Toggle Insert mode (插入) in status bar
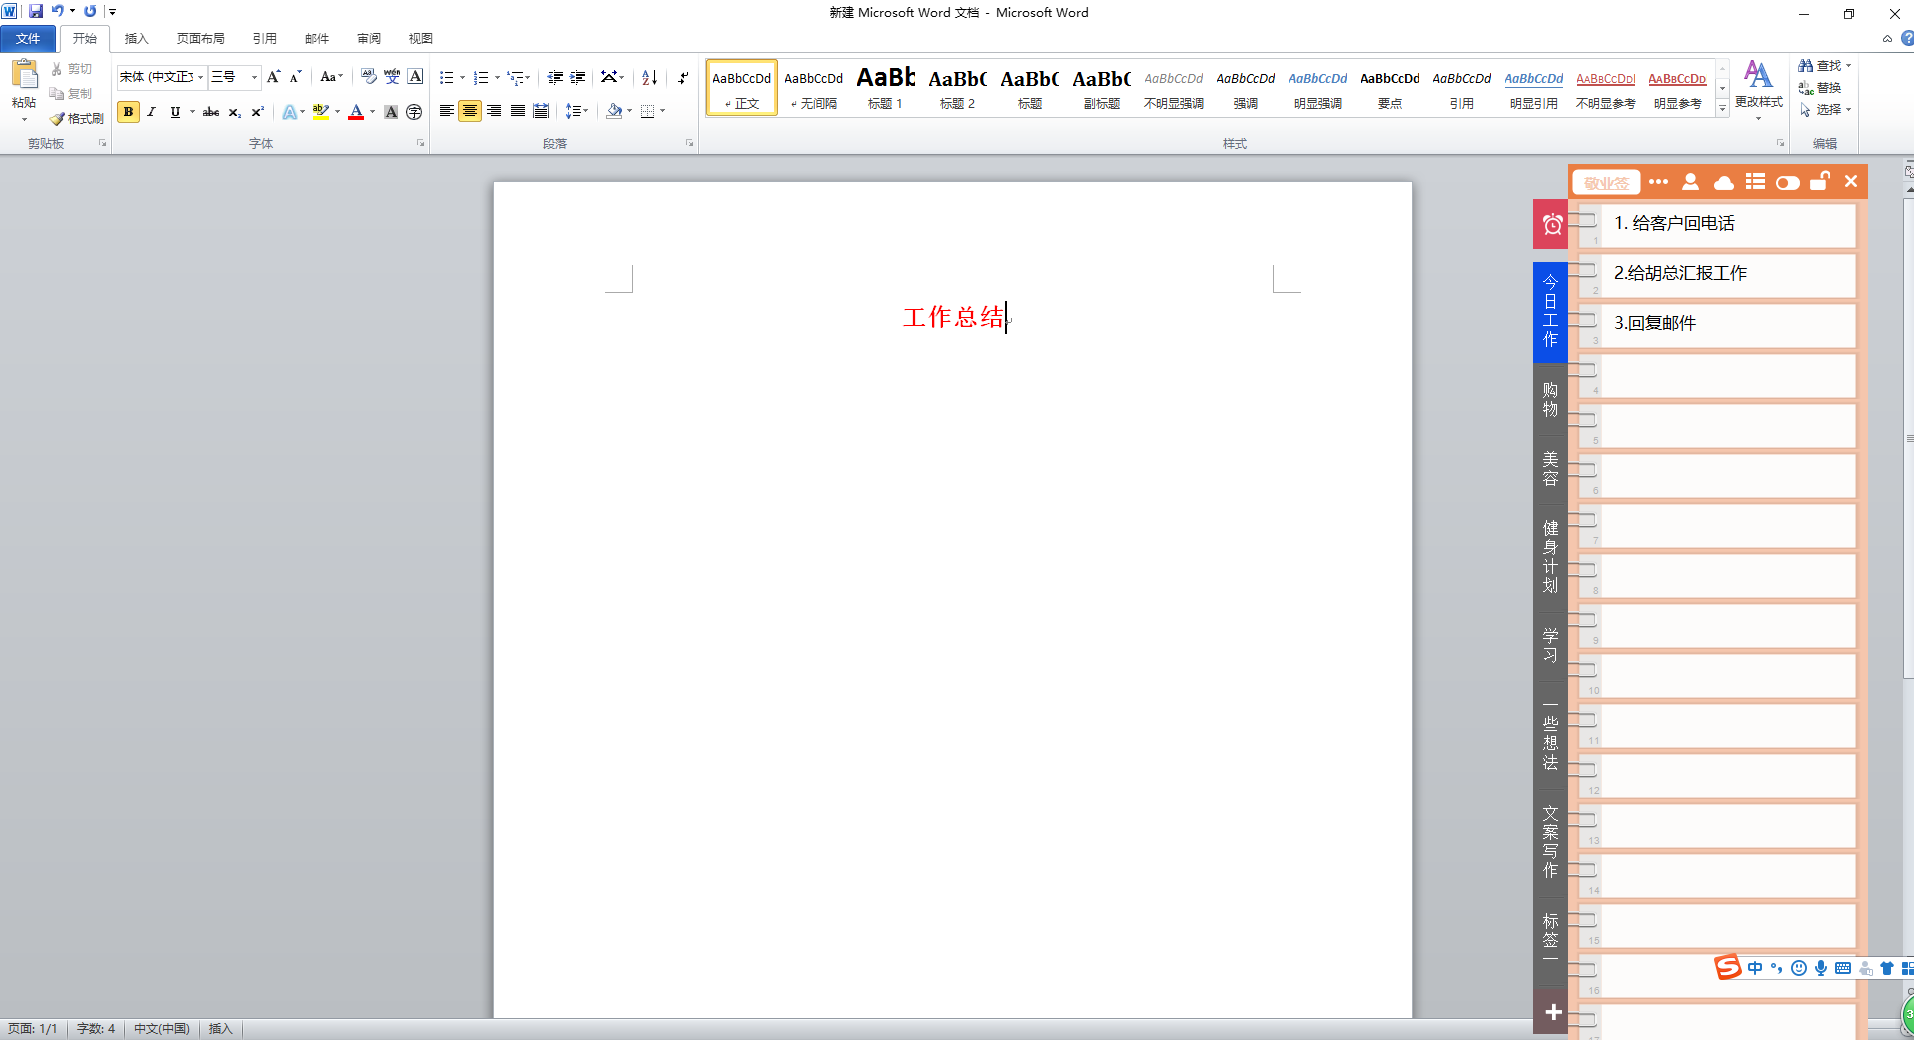The image size is (1914, 1040). tap(220, 1029)
